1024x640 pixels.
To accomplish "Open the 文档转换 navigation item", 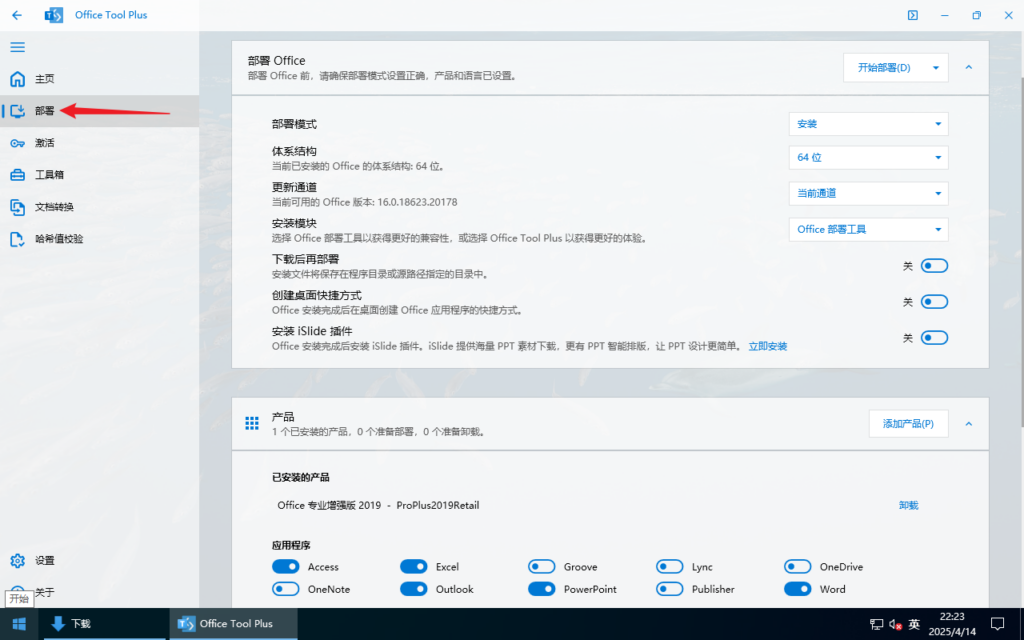I will click(99, 207).
